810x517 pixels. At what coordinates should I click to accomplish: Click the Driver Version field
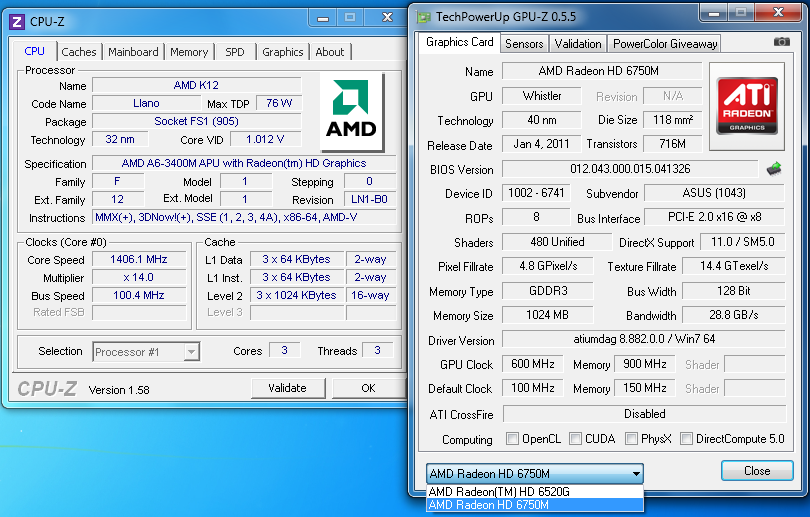[644, 339]
